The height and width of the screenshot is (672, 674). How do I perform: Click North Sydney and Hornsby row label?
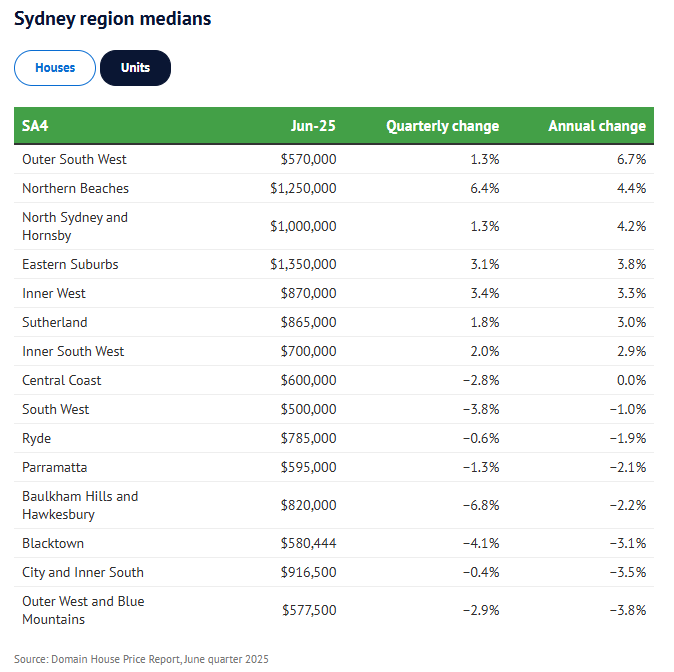(75, 226)
